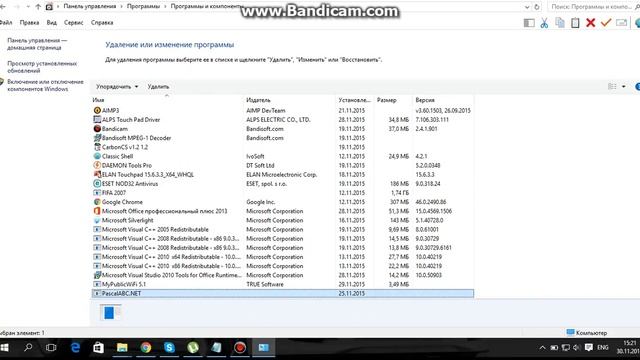Open Task View on the taskbar
The height and width of the screenshot is (360, 640).
[x=51, y=348]
